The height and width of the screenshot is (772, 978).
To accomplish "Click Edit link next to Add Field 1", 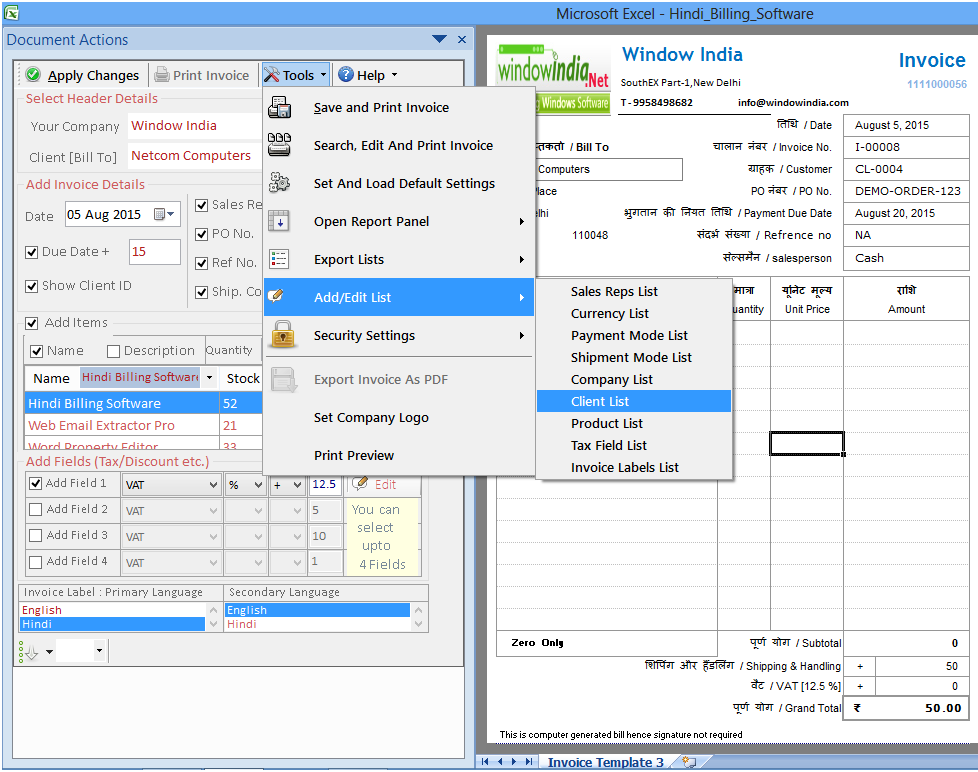I will coord(385,485).
